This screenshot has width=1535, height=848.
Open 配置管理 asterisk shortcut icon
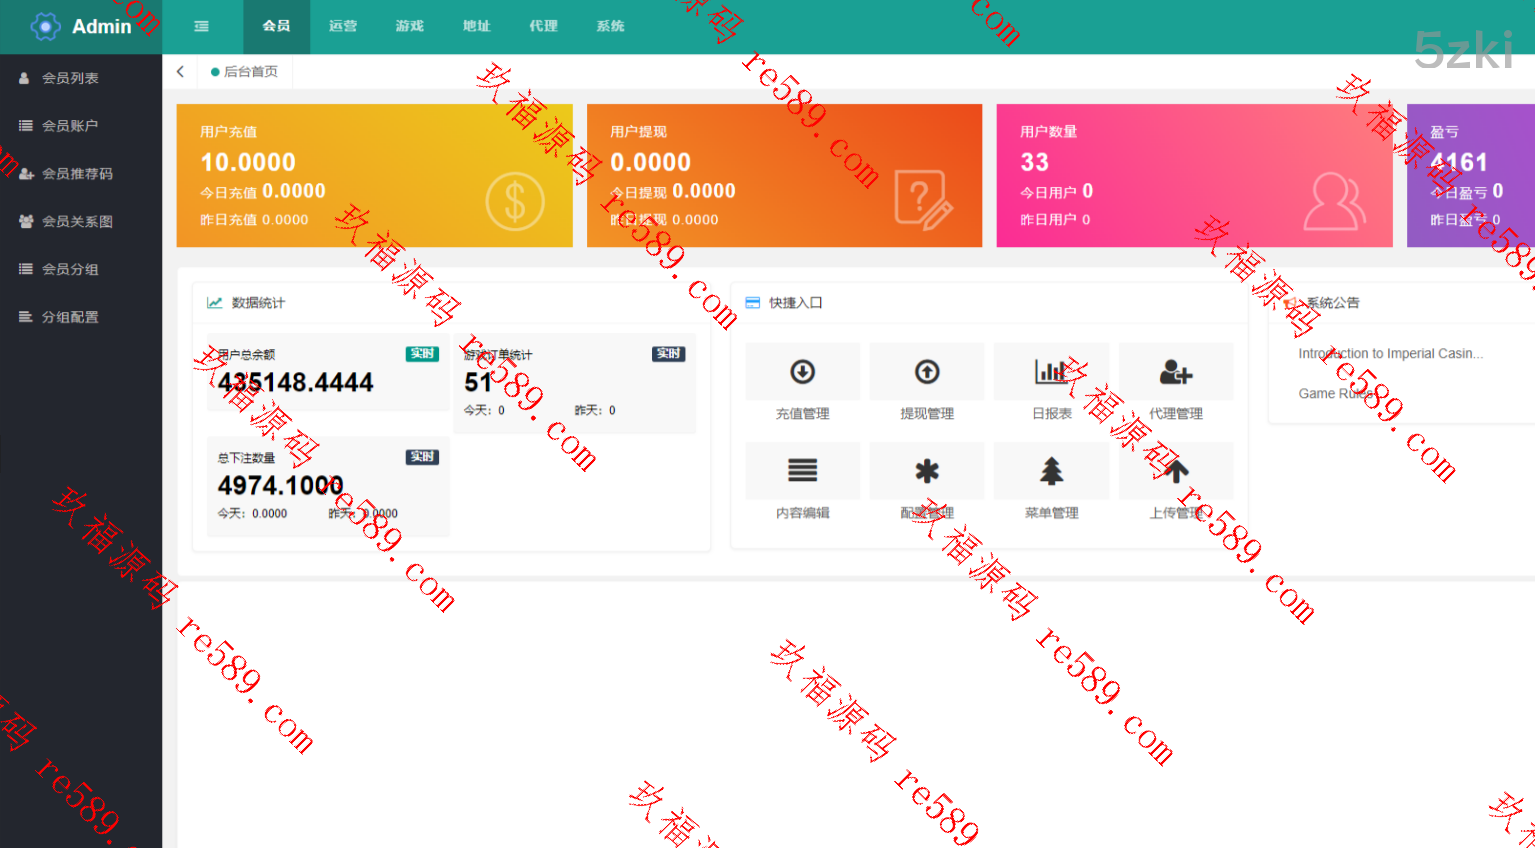pos(927,471)
